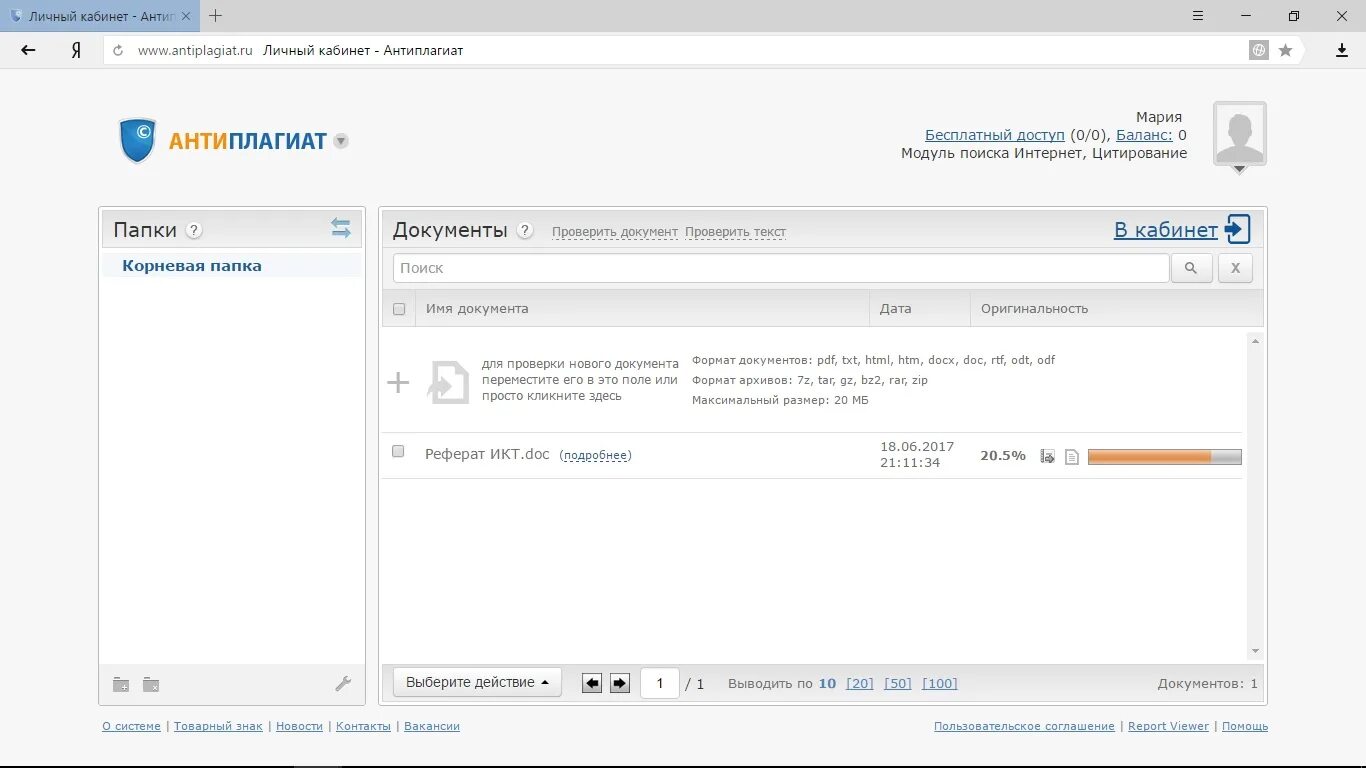Screen dimensions: 1366x768
Task: Open the report icon next to 20.5%
Action: [1047, 456]
